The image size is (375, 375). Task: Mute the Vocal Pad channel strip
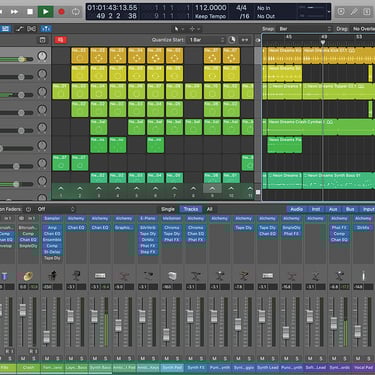point(358,359)
